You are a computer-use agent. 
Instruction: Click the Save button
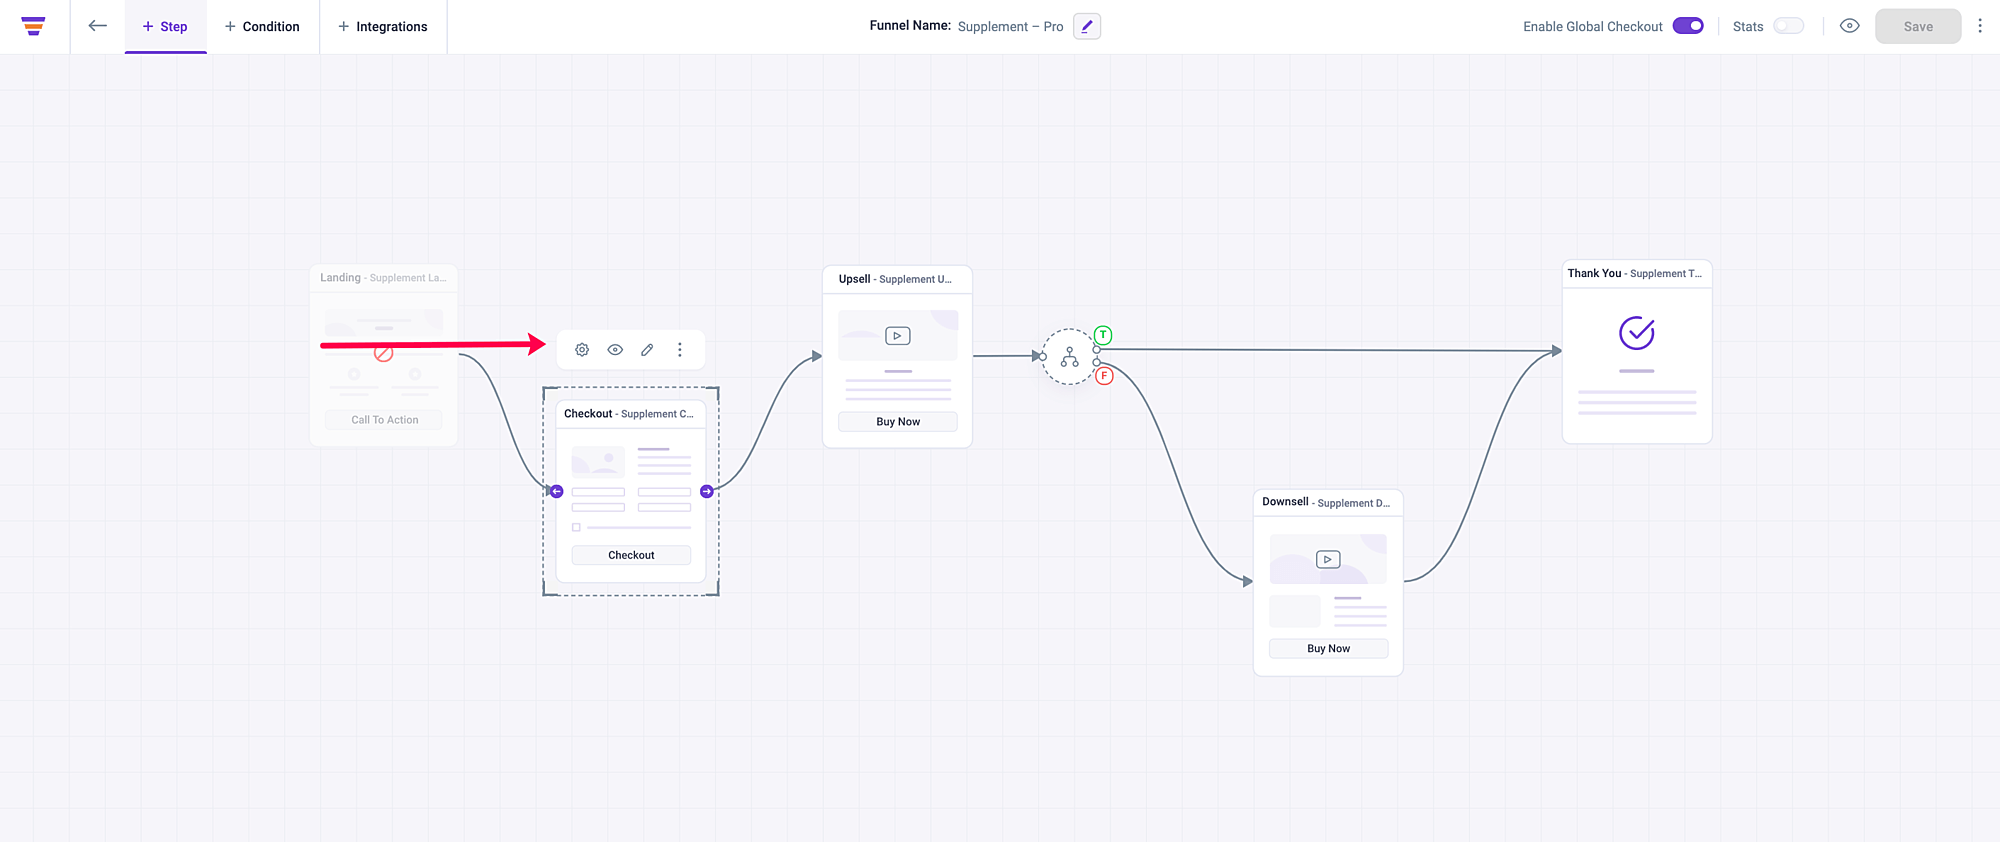click(x=1918, y=27)
